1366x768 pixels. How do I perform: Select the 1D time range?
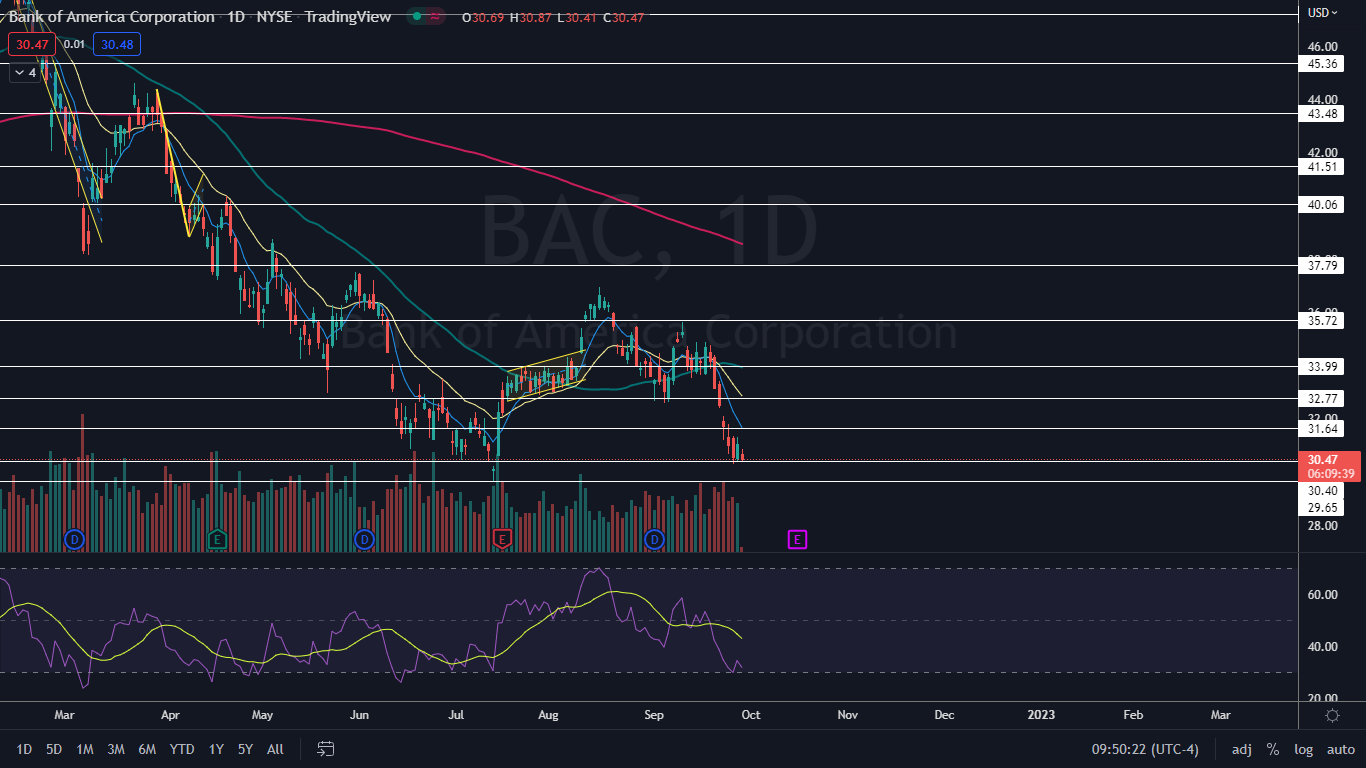24,749
